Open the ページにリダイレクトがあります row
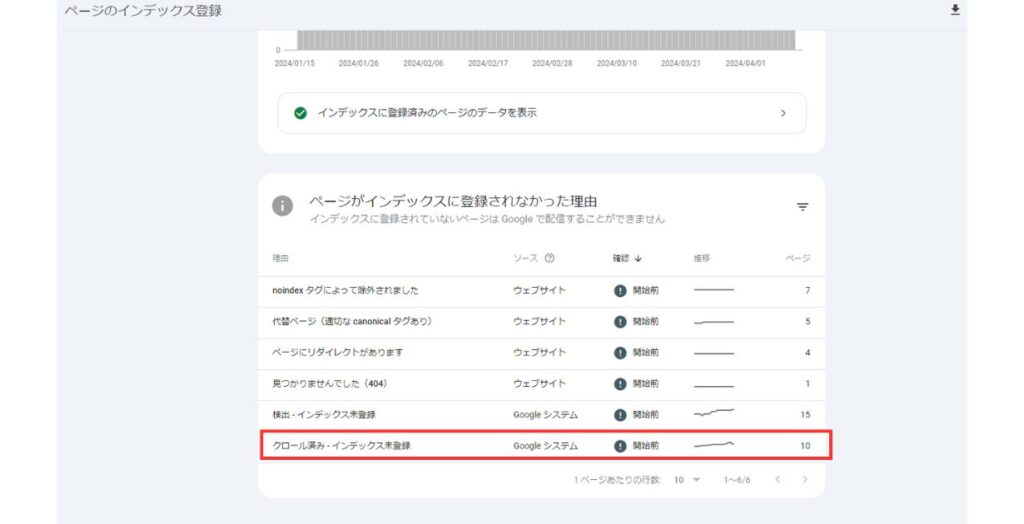Screen dimensions: 1024x524 [x=541, y=353]
